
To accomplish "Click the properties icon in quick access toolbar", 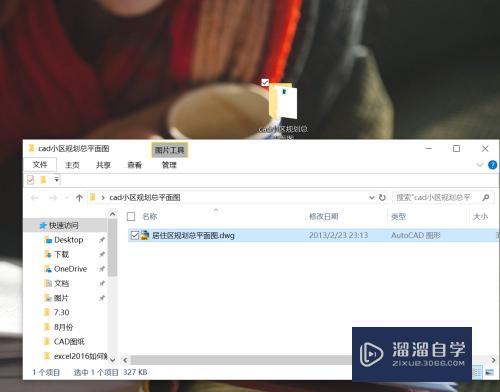I will point(30,180).
